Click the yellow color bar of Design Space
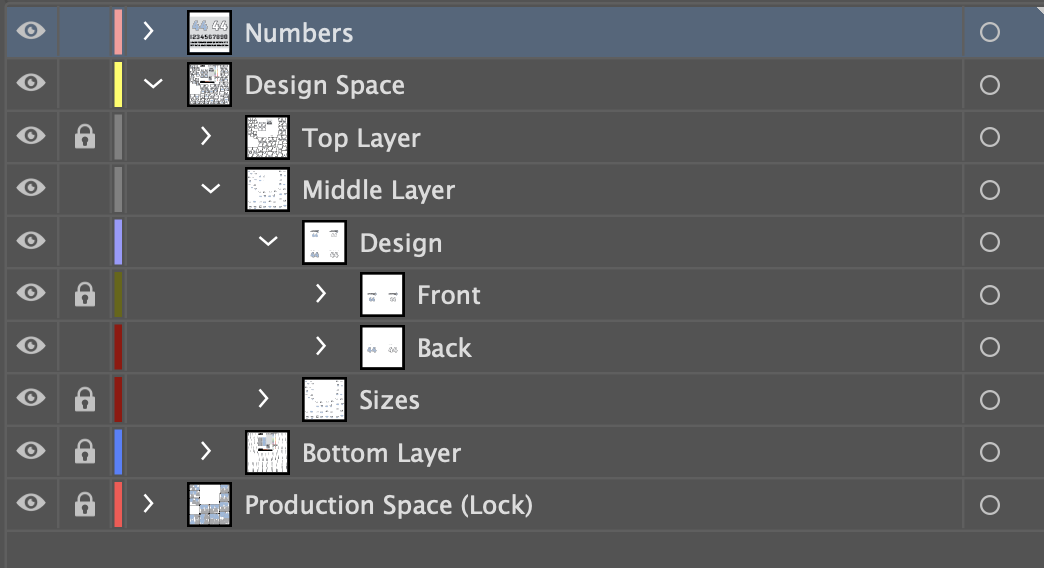This screenshot has height=568, width=1044. [x=118, y=85]
